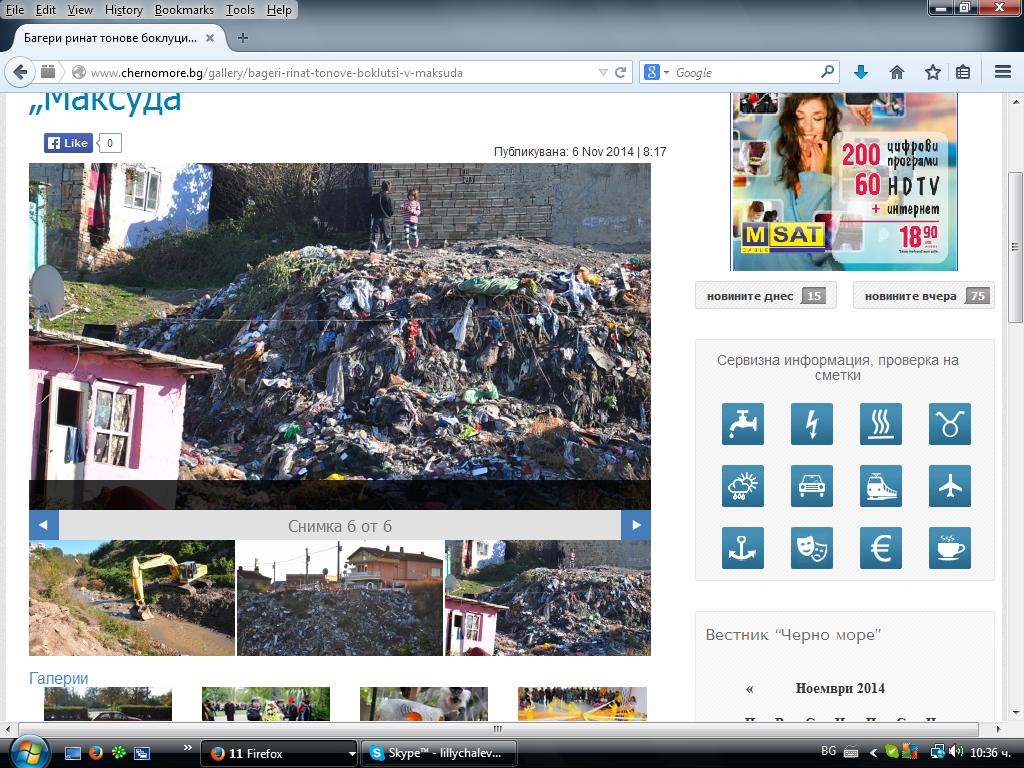Select the yellow excavator thumbnail

point(132,598)
